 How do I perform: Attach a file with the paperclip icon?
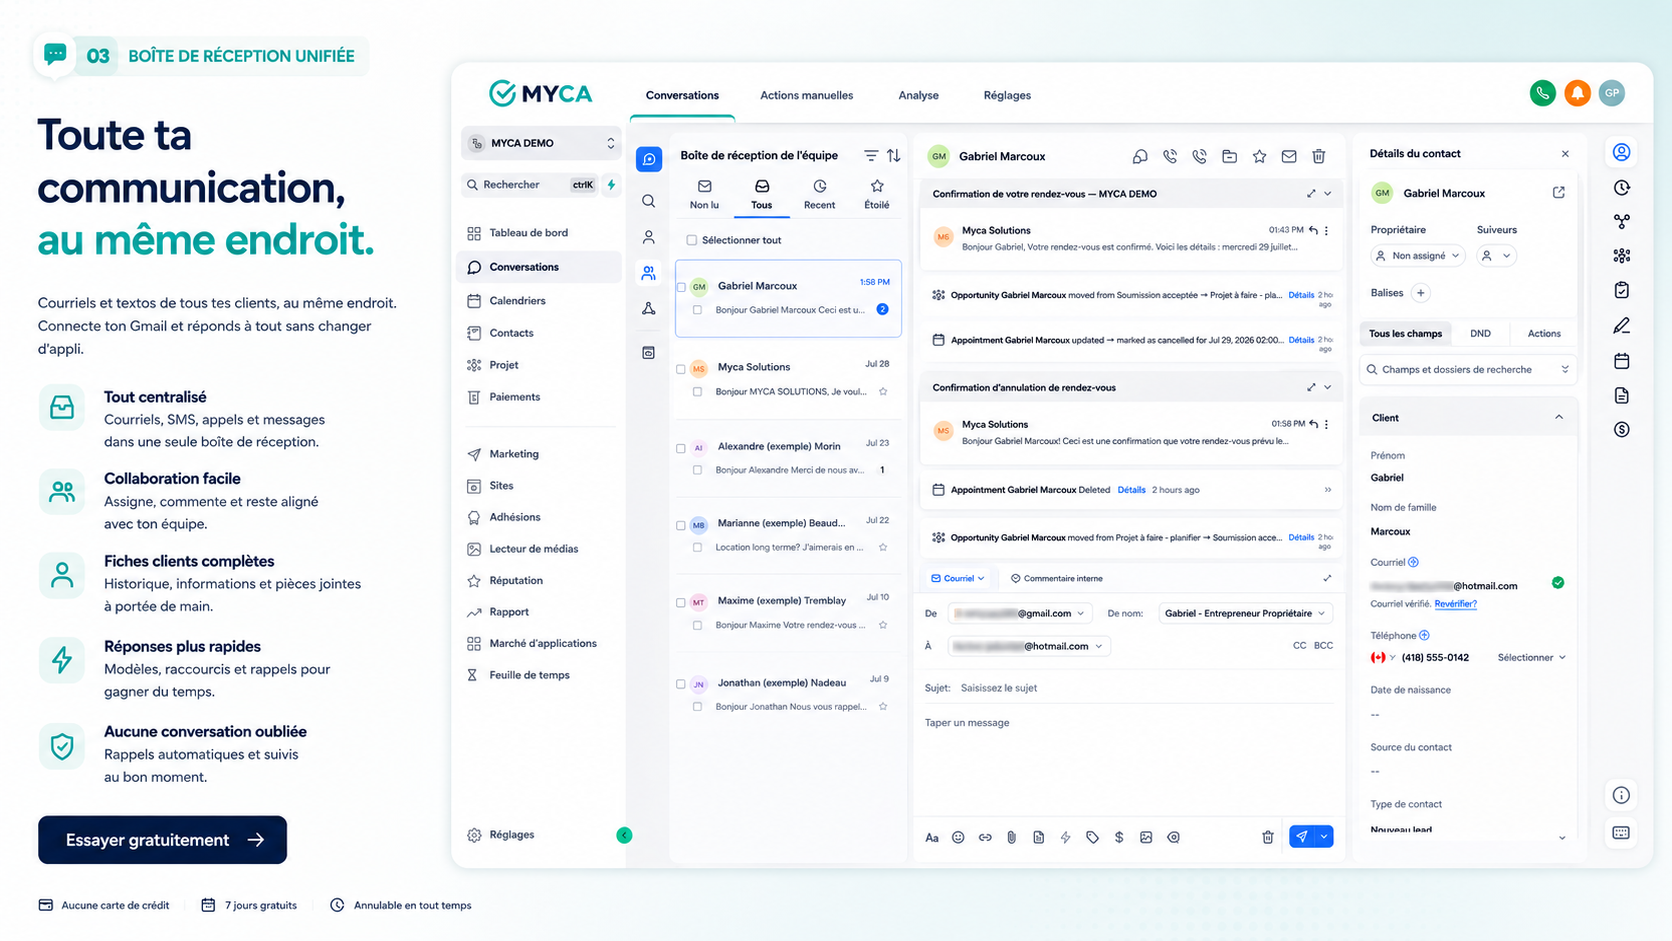1011,837
